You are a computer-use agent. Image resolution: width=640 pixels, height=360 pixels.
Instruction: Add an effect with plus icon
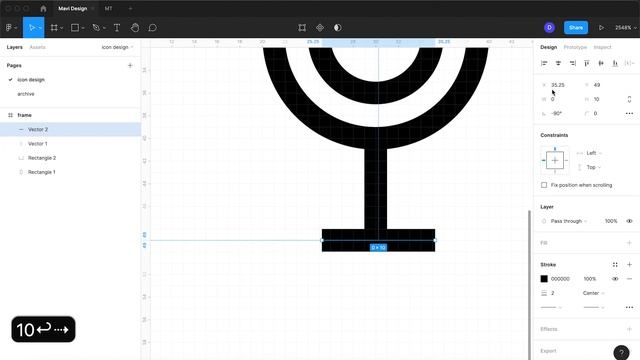(629, 329)
